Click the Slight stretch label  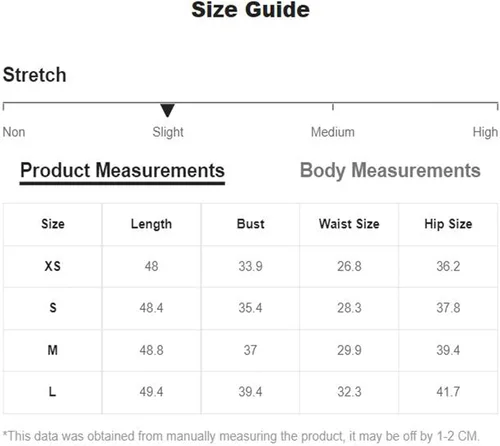pyautogui.click(x=168, y=132)
